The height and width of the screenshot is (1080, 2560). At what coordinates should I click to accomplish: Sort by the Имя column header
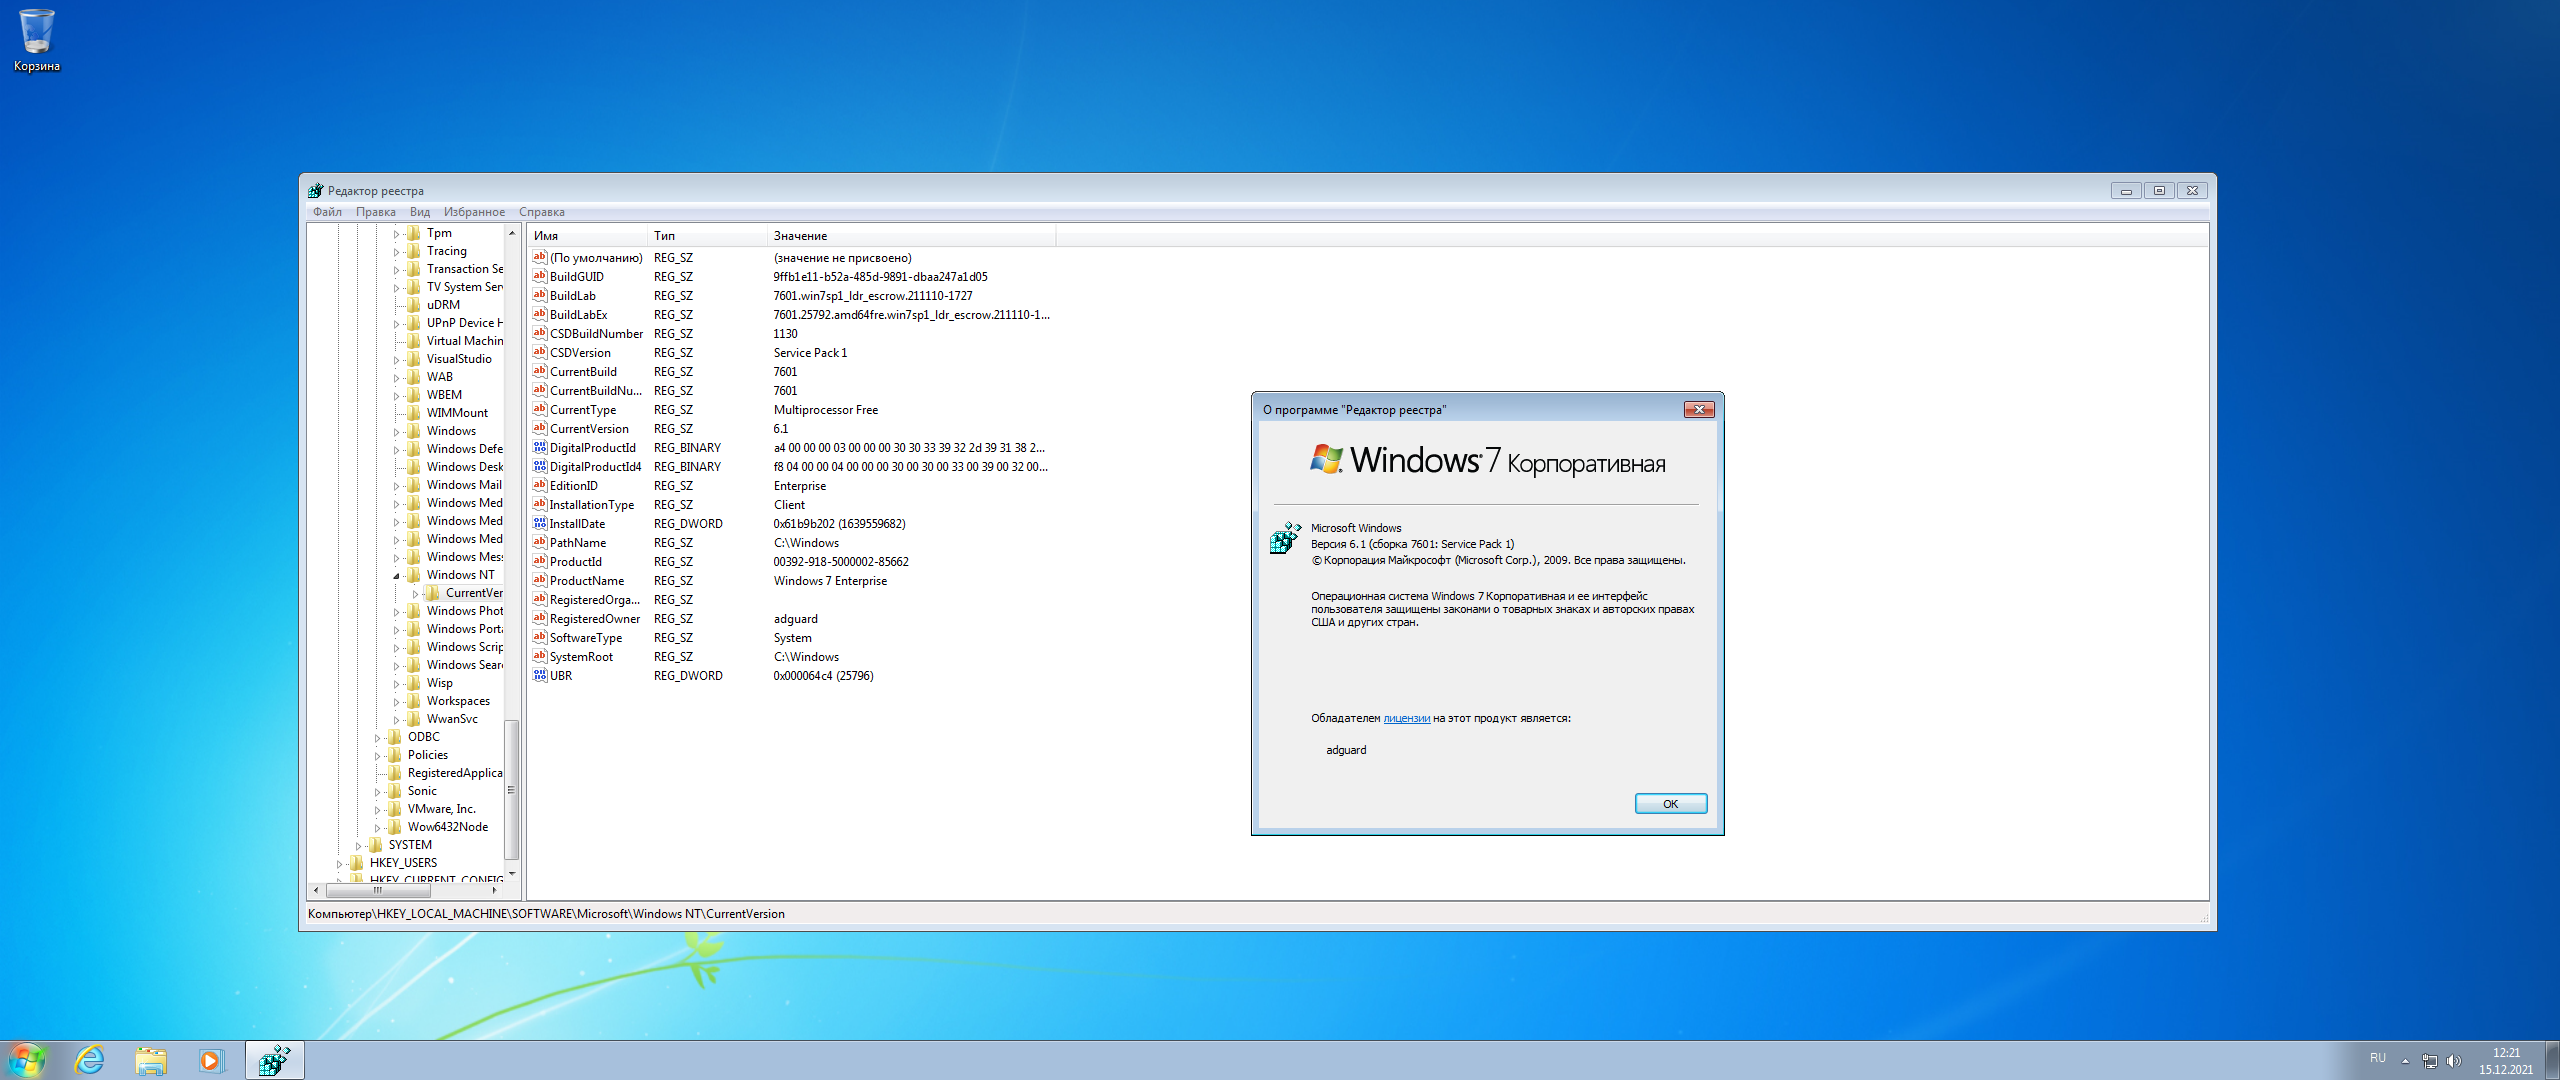coord(588,236)
